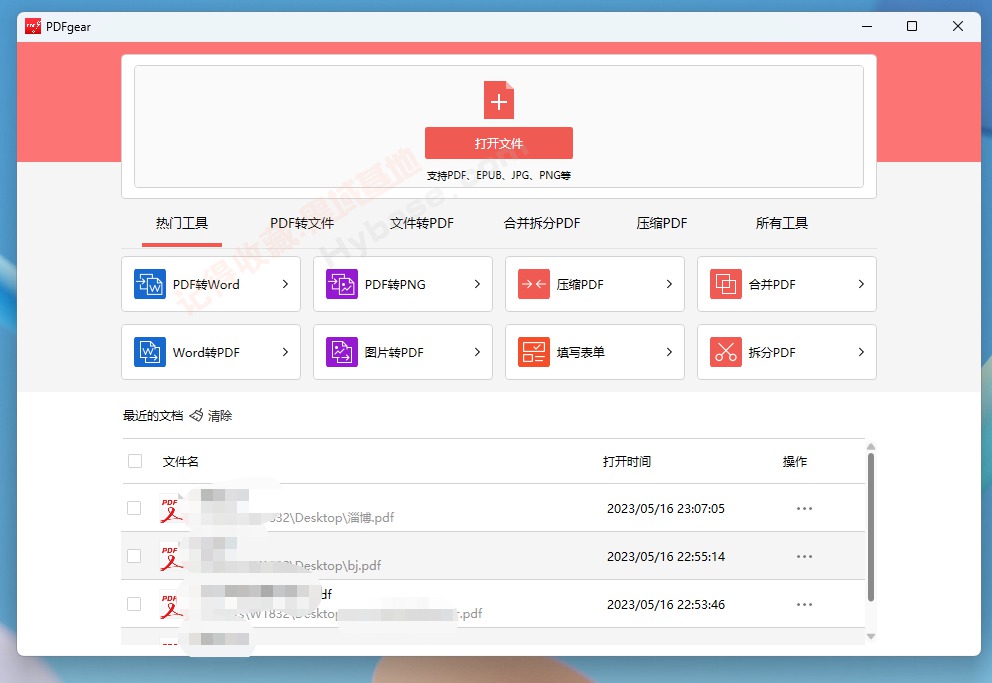Click the PDF转Word tool icon
This screenshot has width=992, height=683.
[x=150, y=284]
